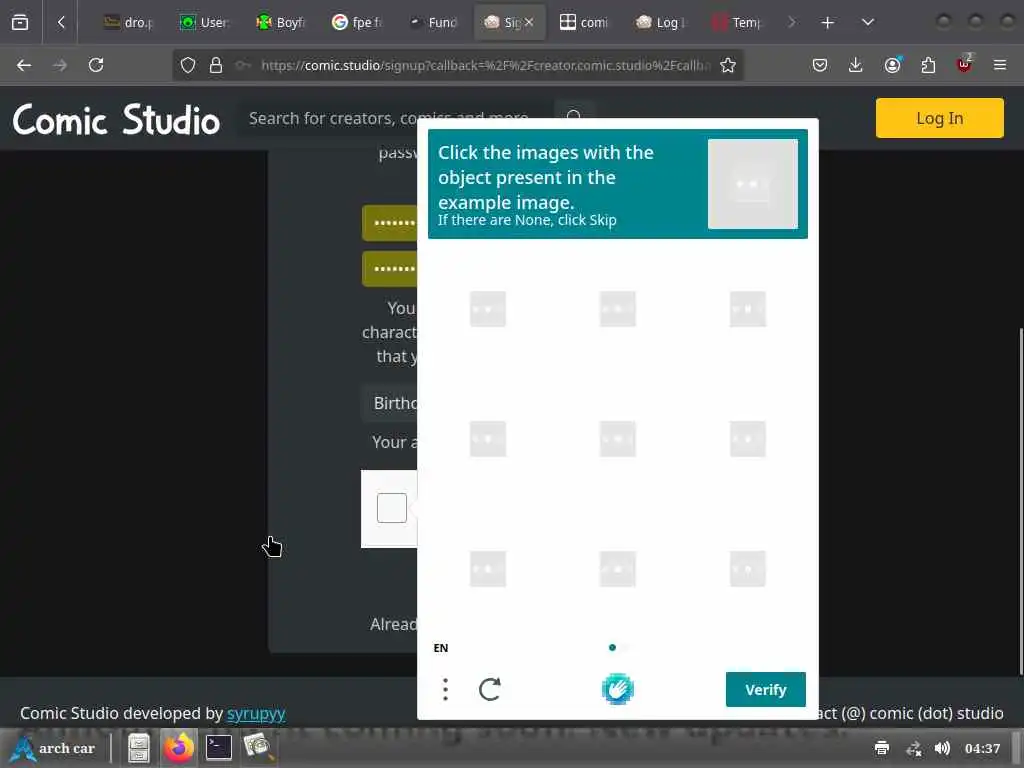Select the bottom-left captcha image tile
Image resolution: width=1024 pixels, height=768 pixels.
(x=488, y=569)
